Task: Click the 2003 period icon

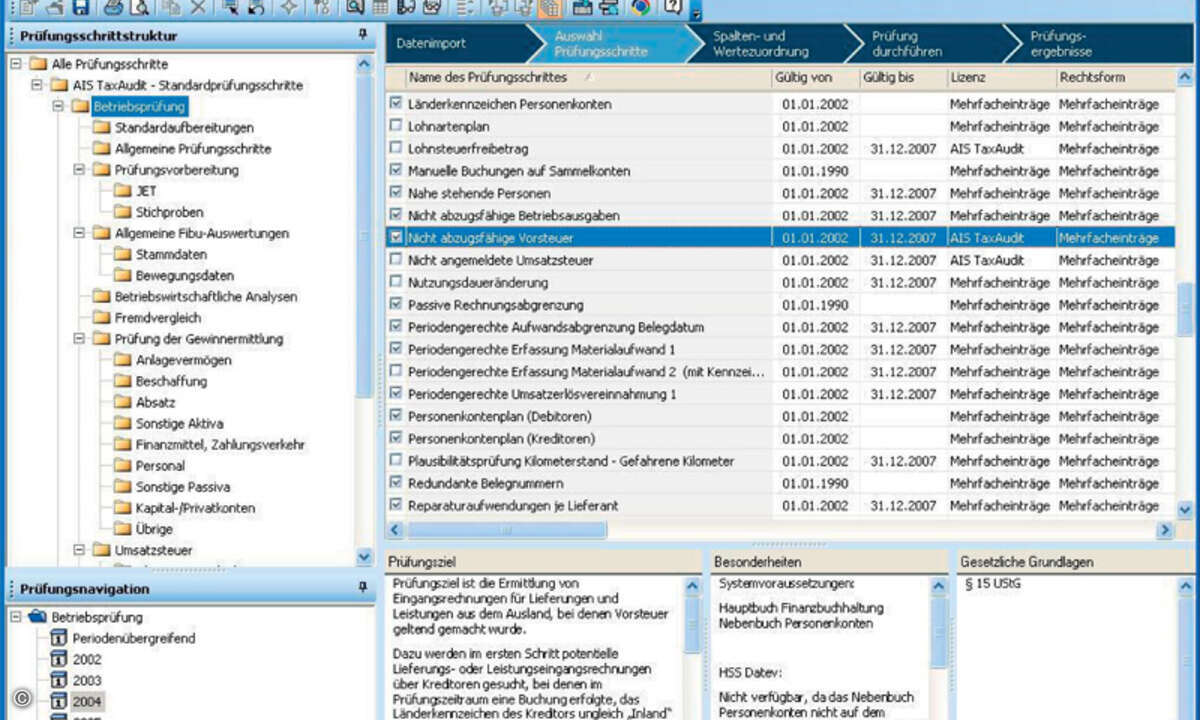Action: click(59, 681)
